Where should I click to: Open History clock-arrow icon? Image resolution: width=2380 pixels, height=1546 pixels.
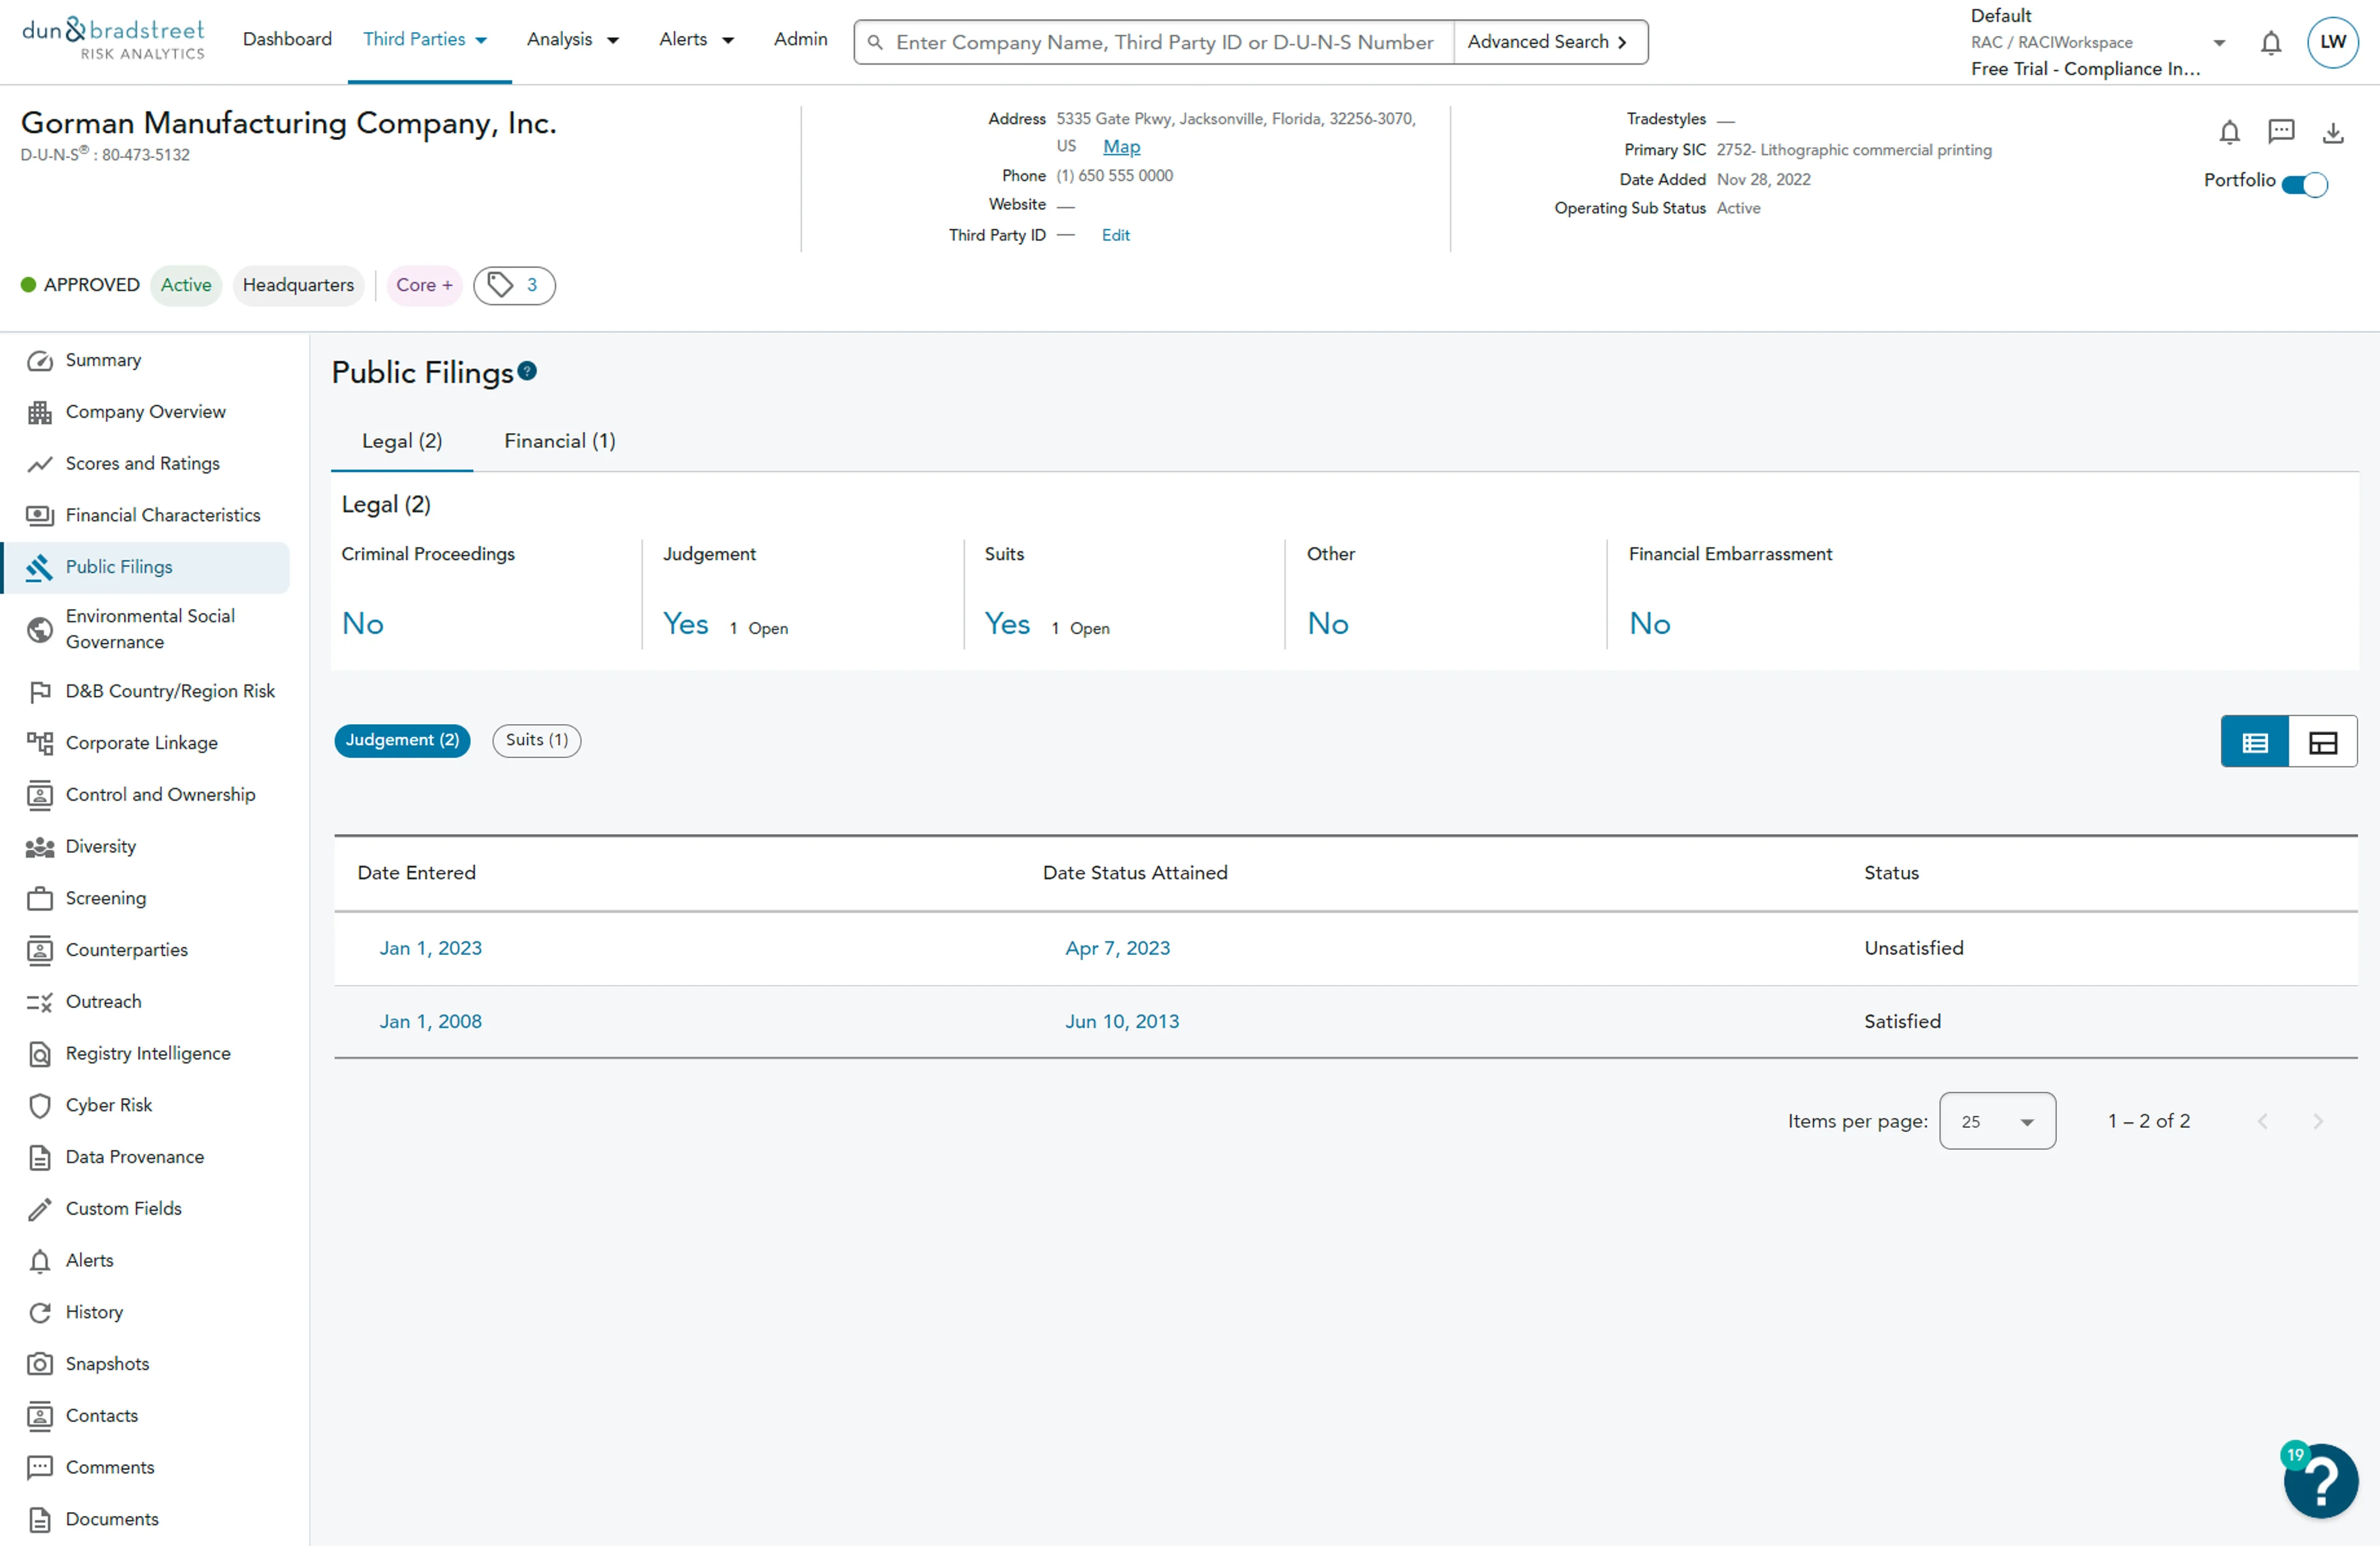click(x=39, y=1312)
